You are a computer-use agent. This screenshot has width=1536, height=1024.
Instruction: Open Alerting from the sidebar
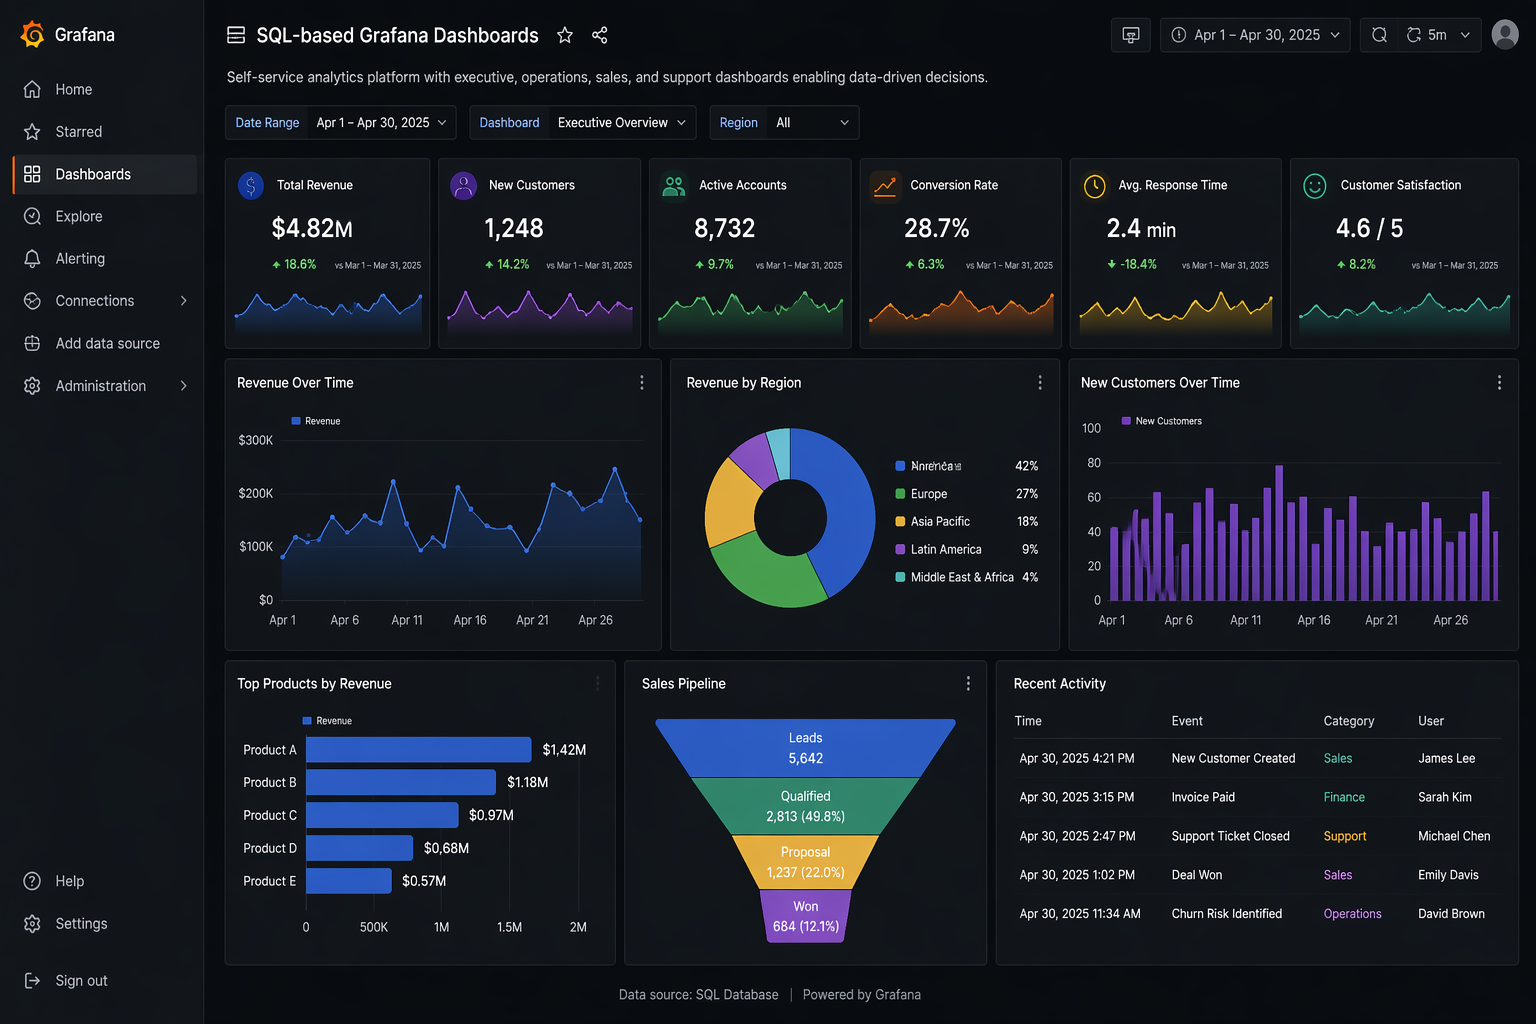(x=80, y=258)
